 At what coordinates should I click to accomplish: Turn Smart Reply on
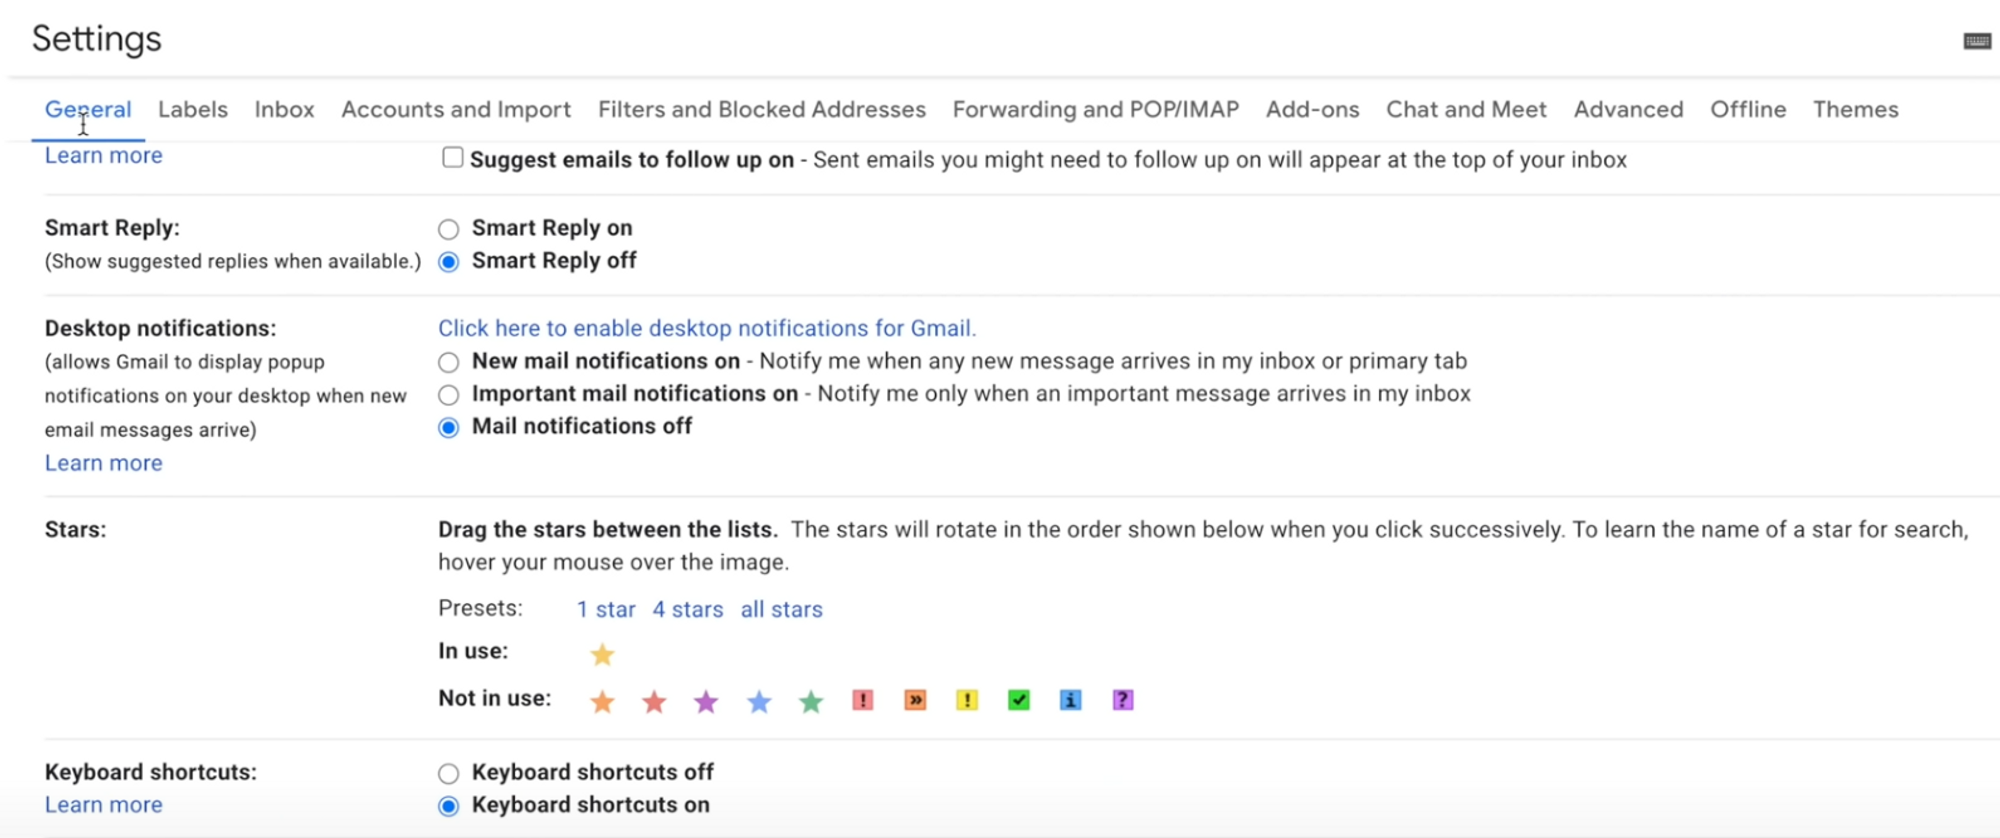click(x=449, y=229)
